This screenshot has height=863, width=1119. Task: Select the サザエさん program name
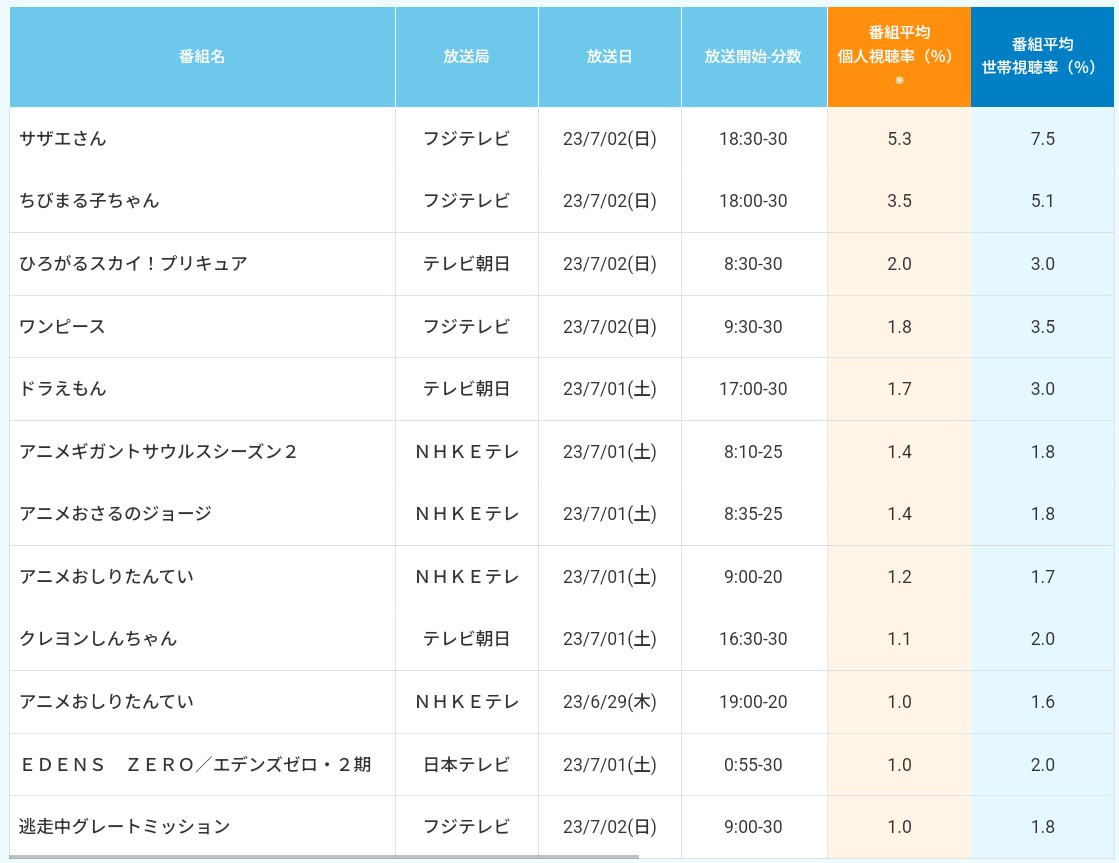click(63, 138)
